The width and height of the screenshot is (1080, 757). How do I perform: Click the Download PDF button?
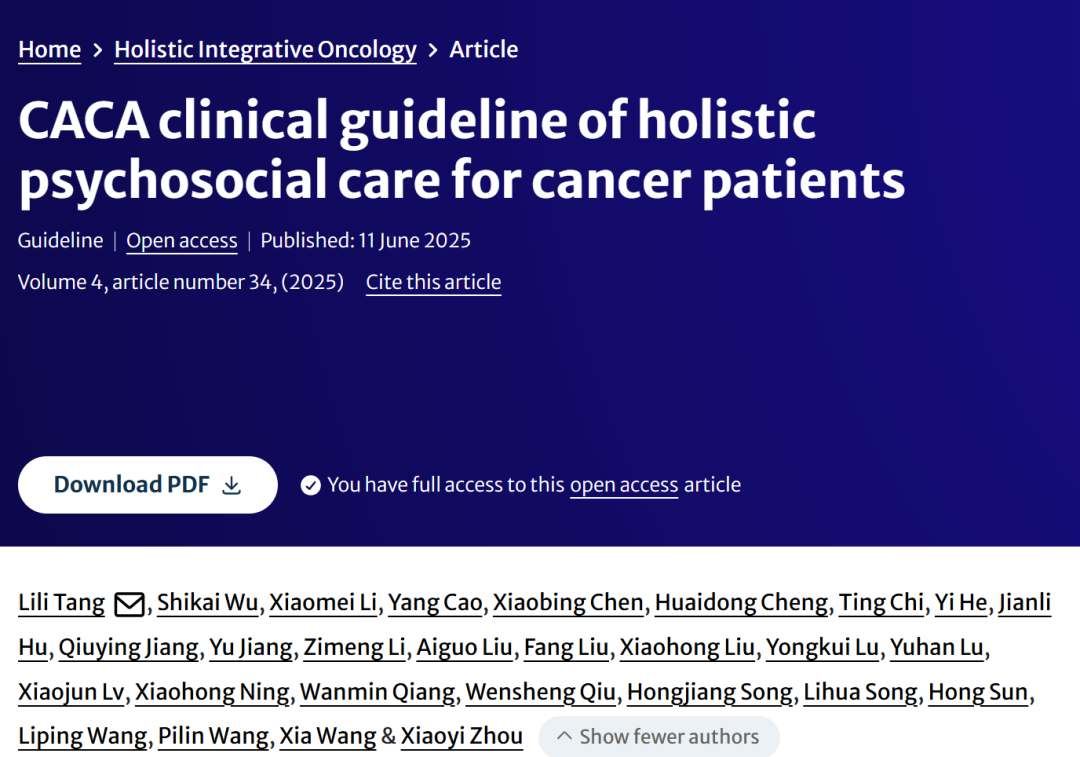[148, 485]
